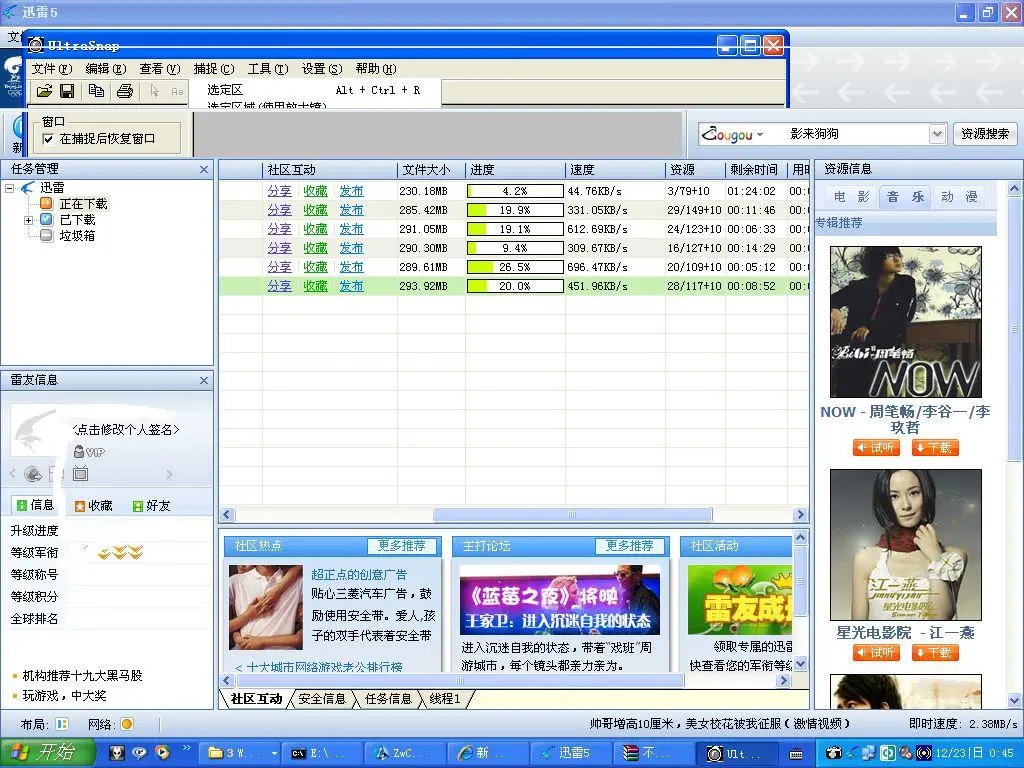Viewport: 1024px width, 768px height.
Task: Print with the UltraSnap printer icon
Action: (x=125, y=91)
